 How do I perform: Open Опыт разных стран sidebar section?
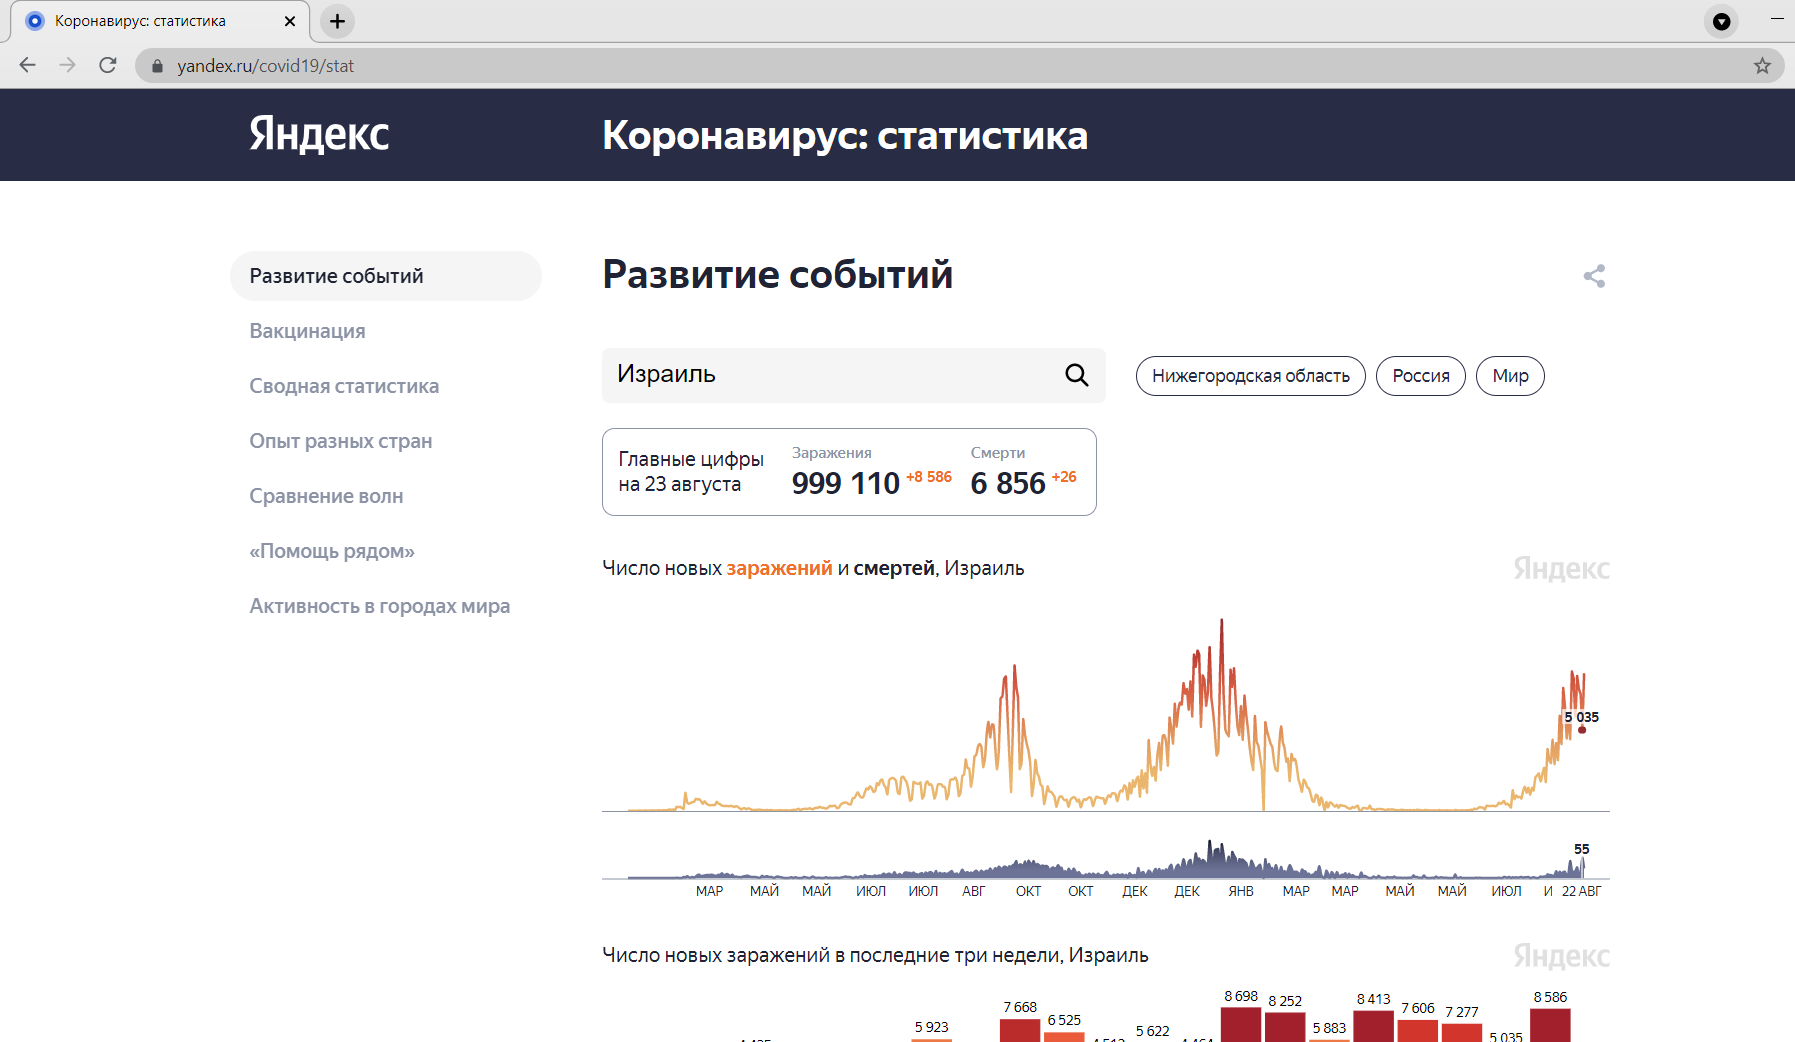340,441
